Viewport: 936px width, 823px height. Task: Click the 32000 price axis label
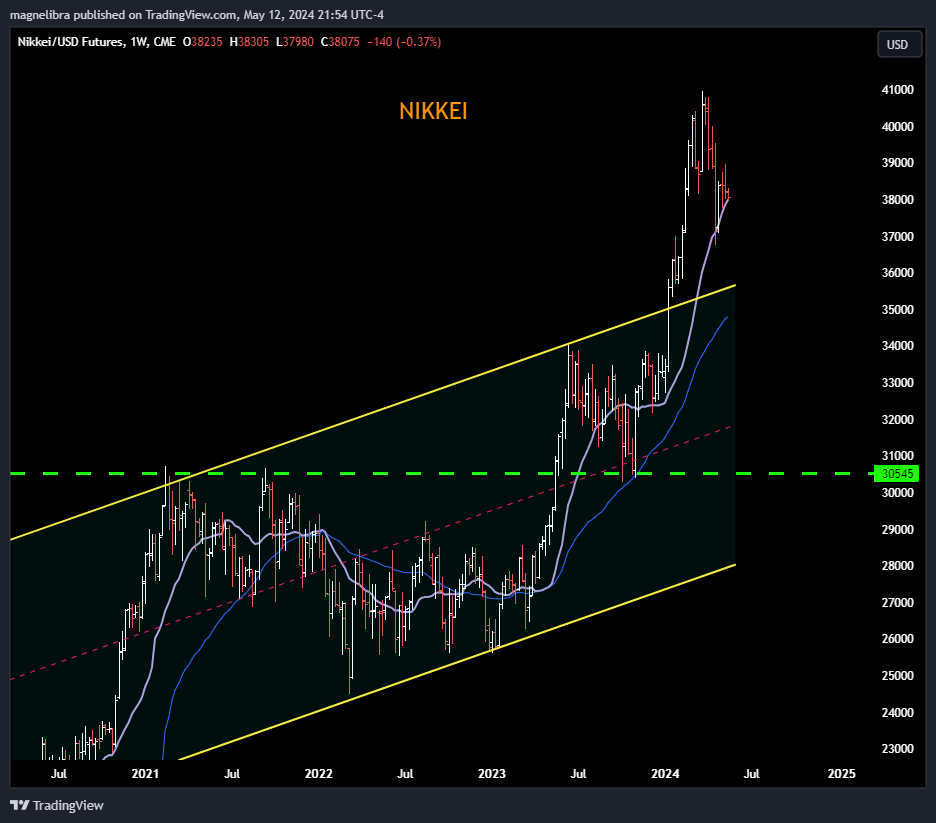[897, 420]
